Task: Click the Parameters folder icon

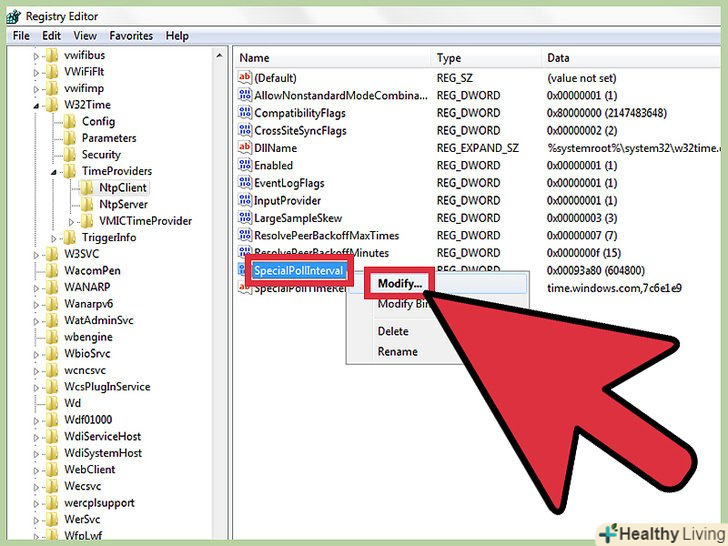Action: point(70,138)
